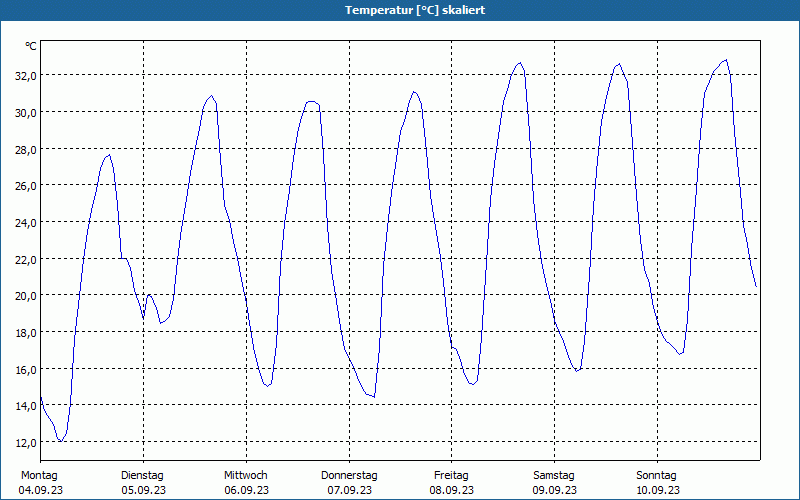800x500 pixels.
Task: Click the Samstag day label
Action: pos(554,475)
